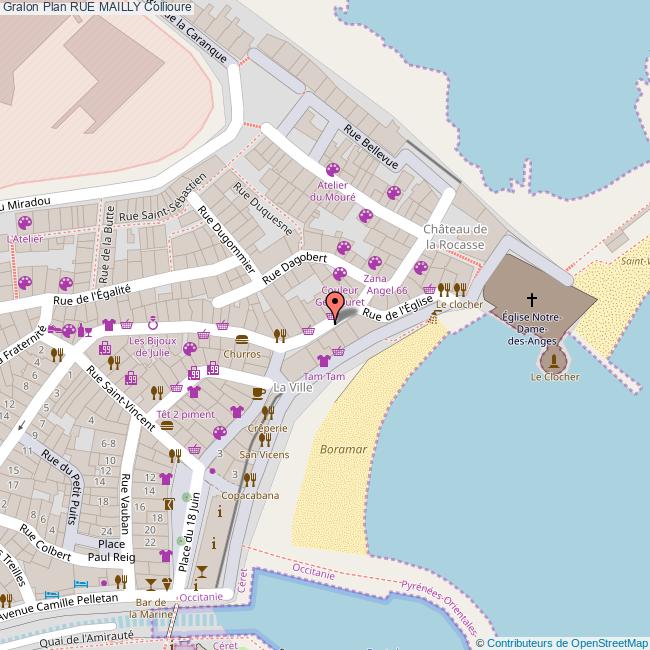Select the Tét 2 piment burger icon
This screenshot has height=650, width=650.
point(166,424)
